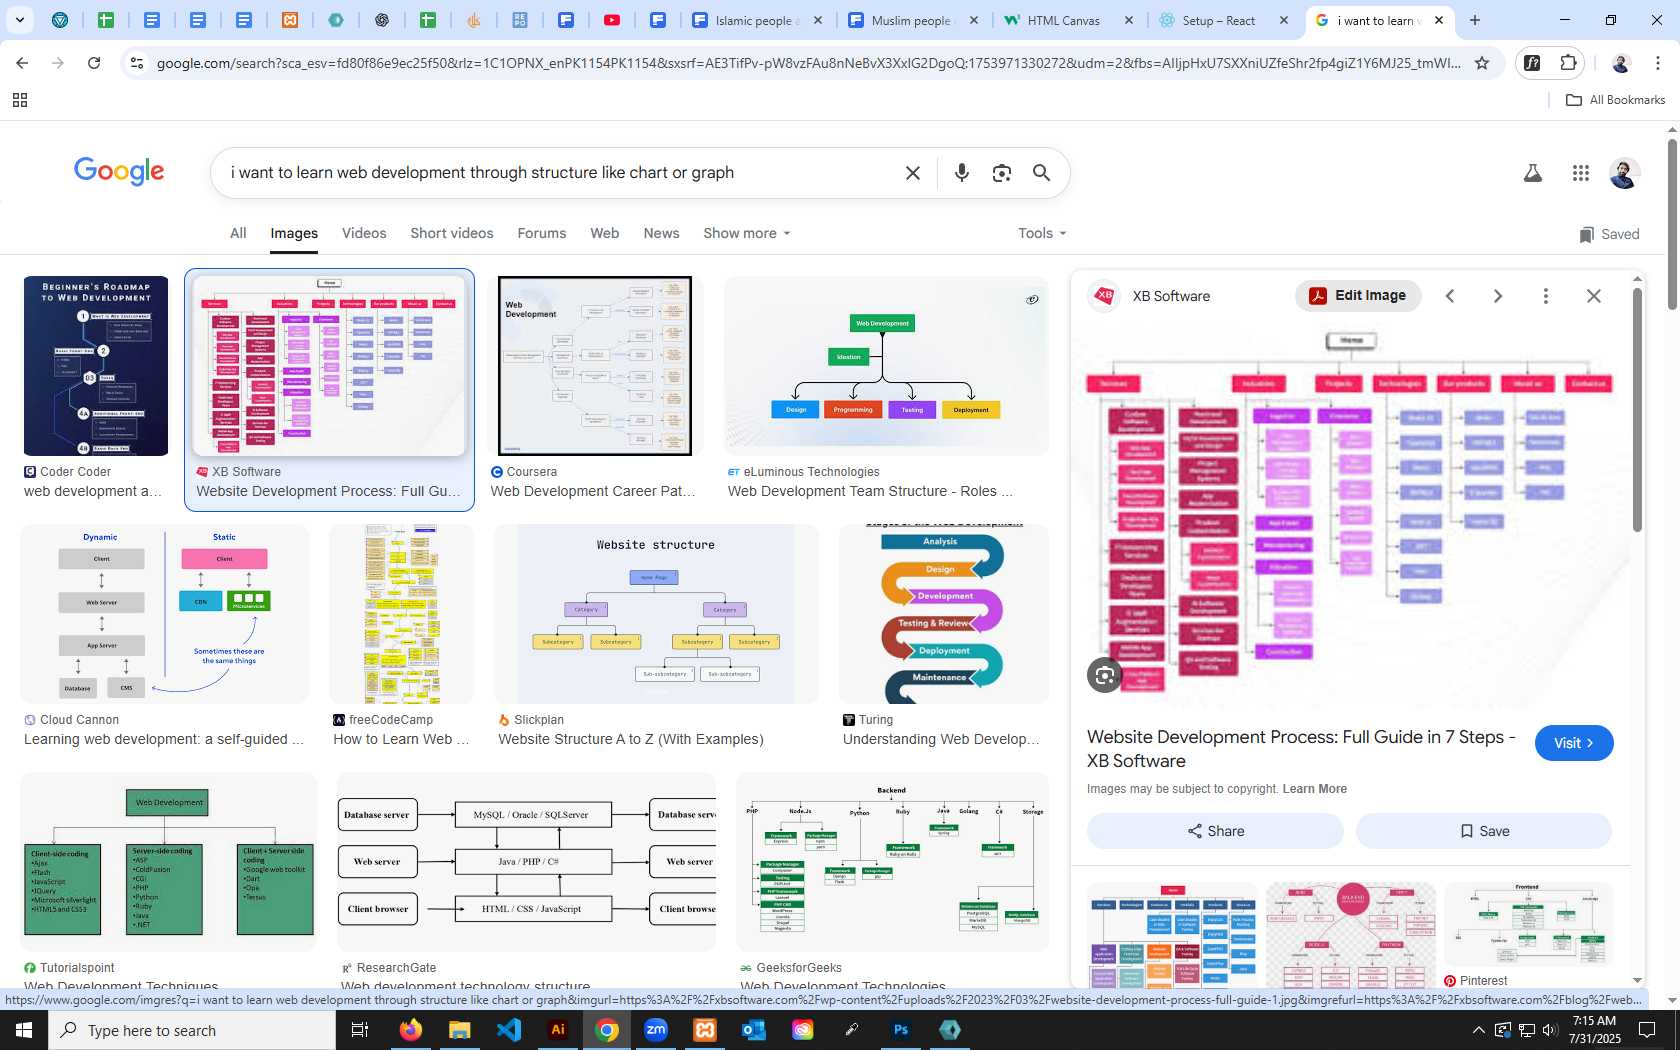Viewport: 1680px width, 1050px height.
Task: Open the Chrome apps grid shortcut
Action: (19, 100)
